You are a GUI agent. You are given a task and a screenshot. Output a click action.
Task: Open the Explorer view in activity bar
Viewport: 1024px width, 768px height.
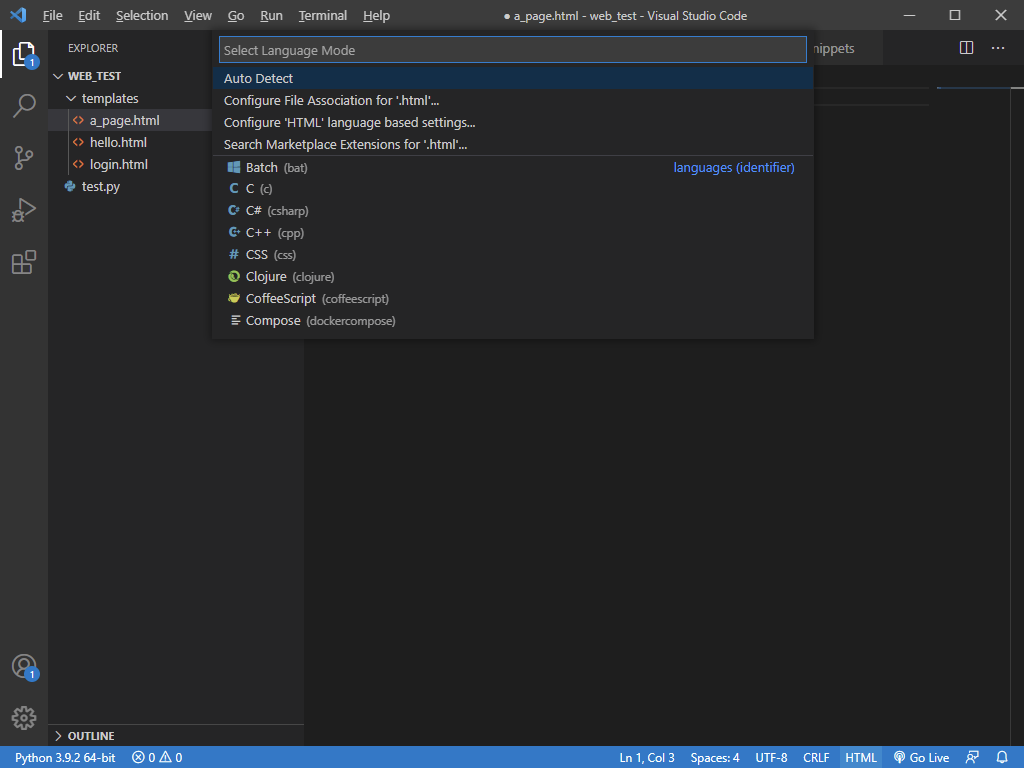tap(24, 54)
